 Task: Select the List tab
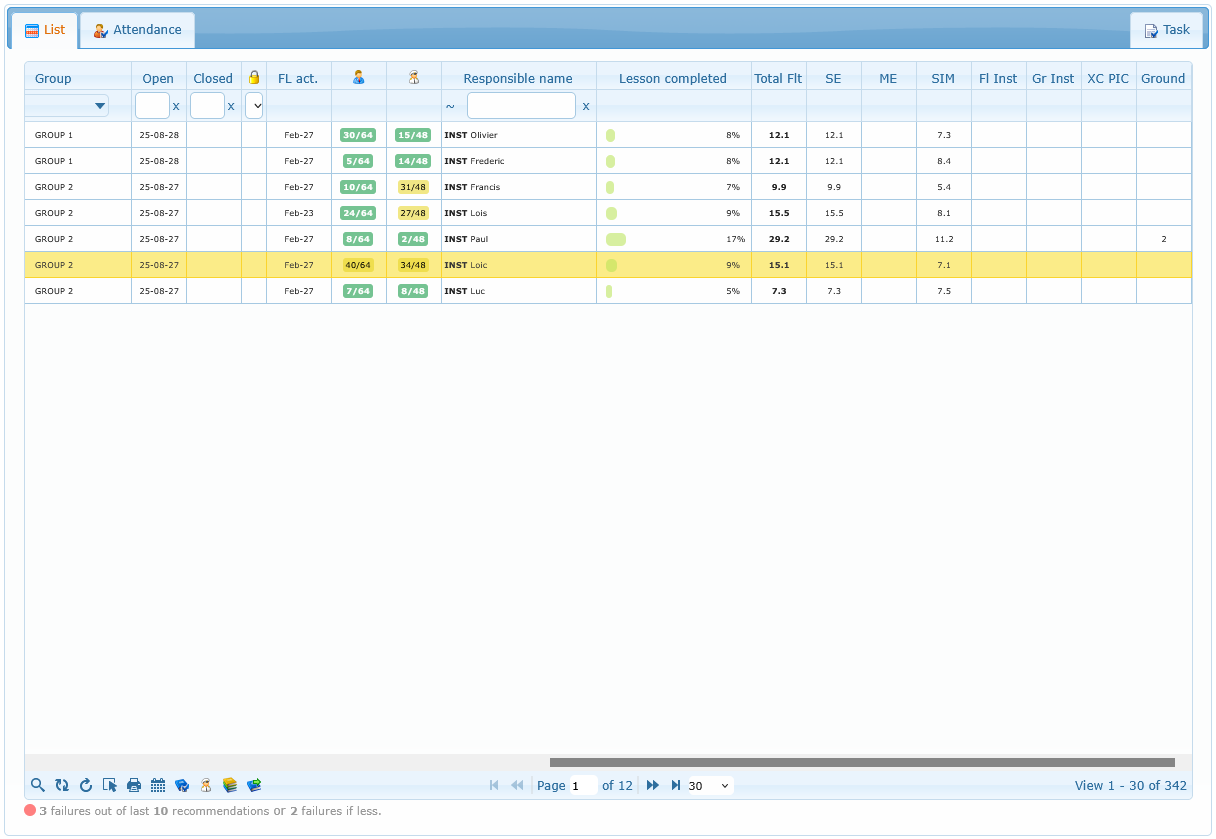45,30
